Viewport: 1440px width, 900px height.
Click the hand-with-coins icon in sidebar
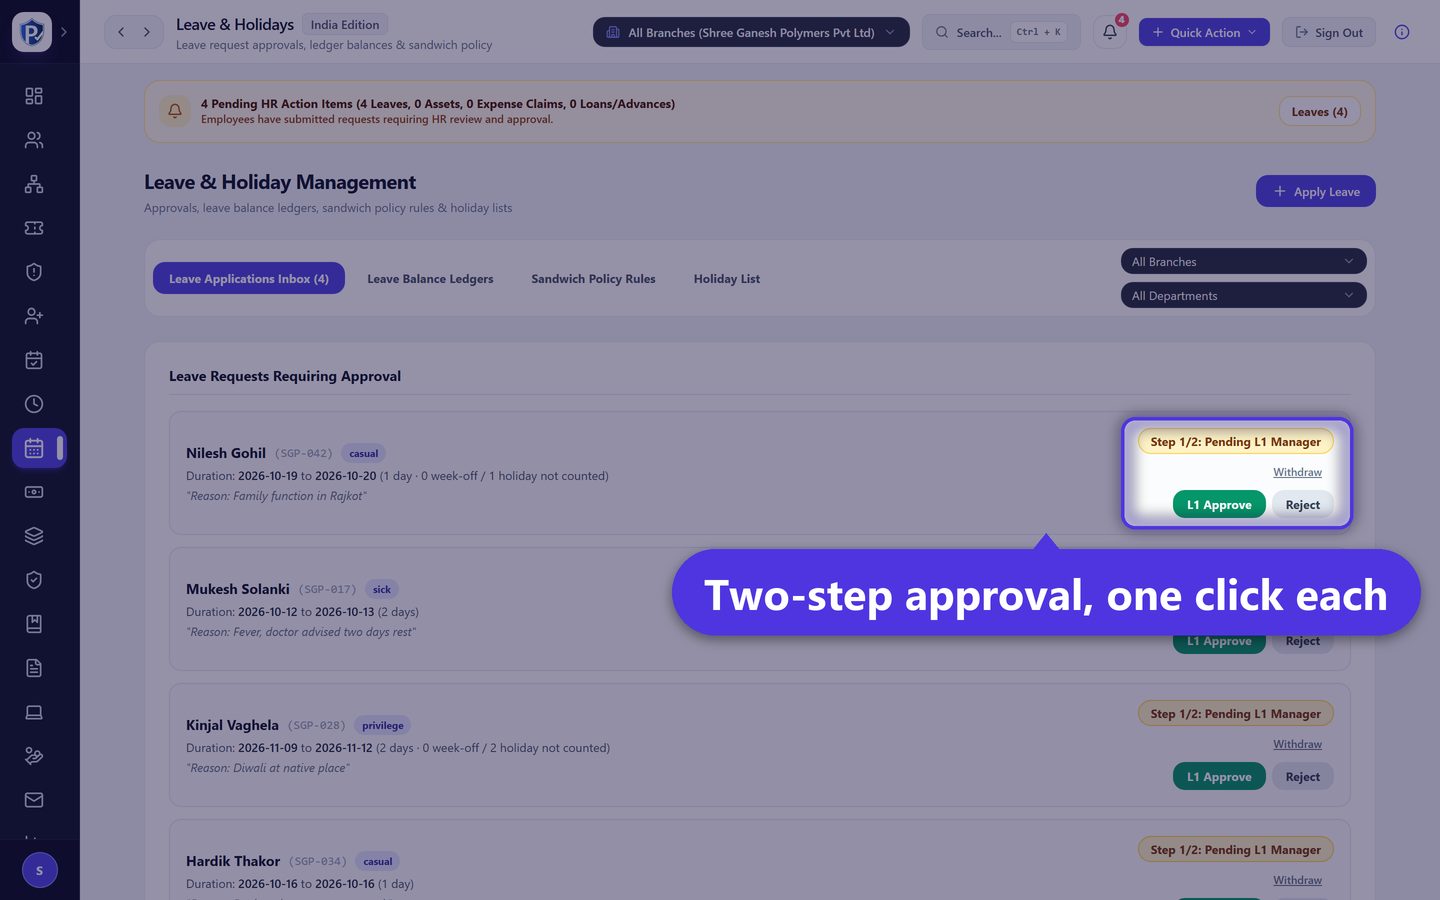click(x=34, y=756)
